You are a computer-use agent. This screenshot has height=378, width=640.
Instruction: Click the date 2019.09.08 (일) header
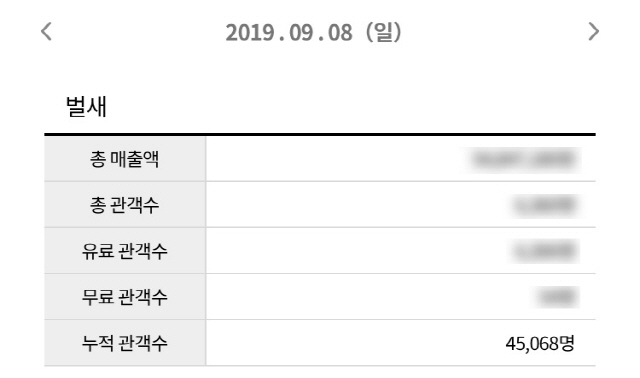tap(313, 32)
